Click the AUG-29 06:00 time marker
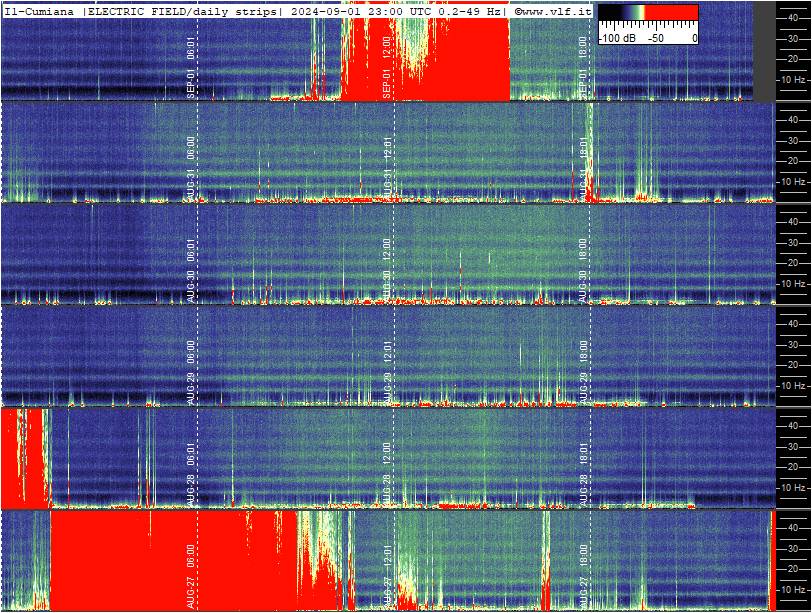 click(x=191, y=372)
